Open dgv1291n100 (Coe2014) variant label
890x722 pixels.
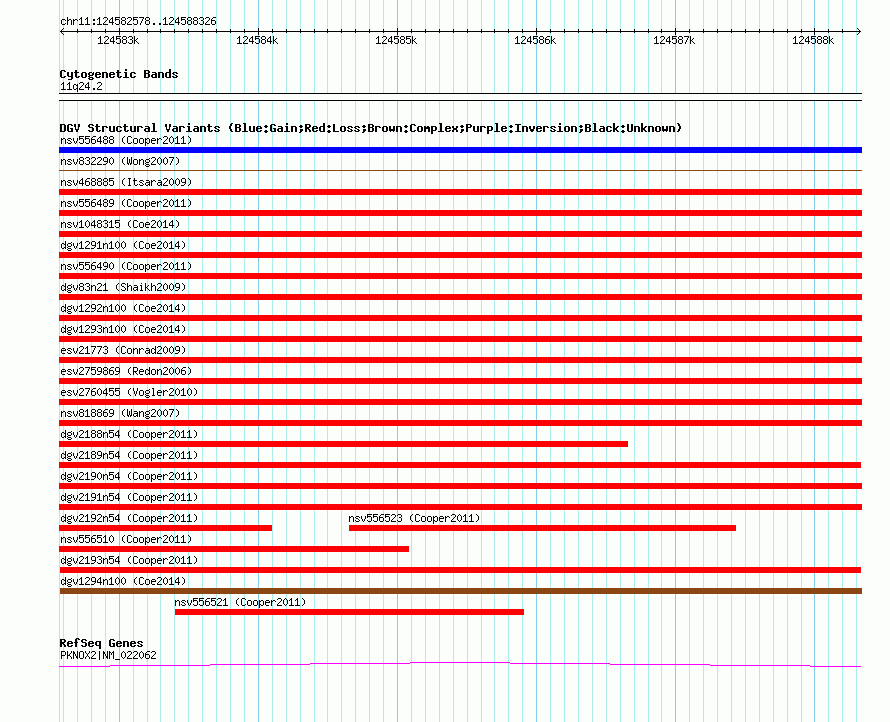(123, 245)
